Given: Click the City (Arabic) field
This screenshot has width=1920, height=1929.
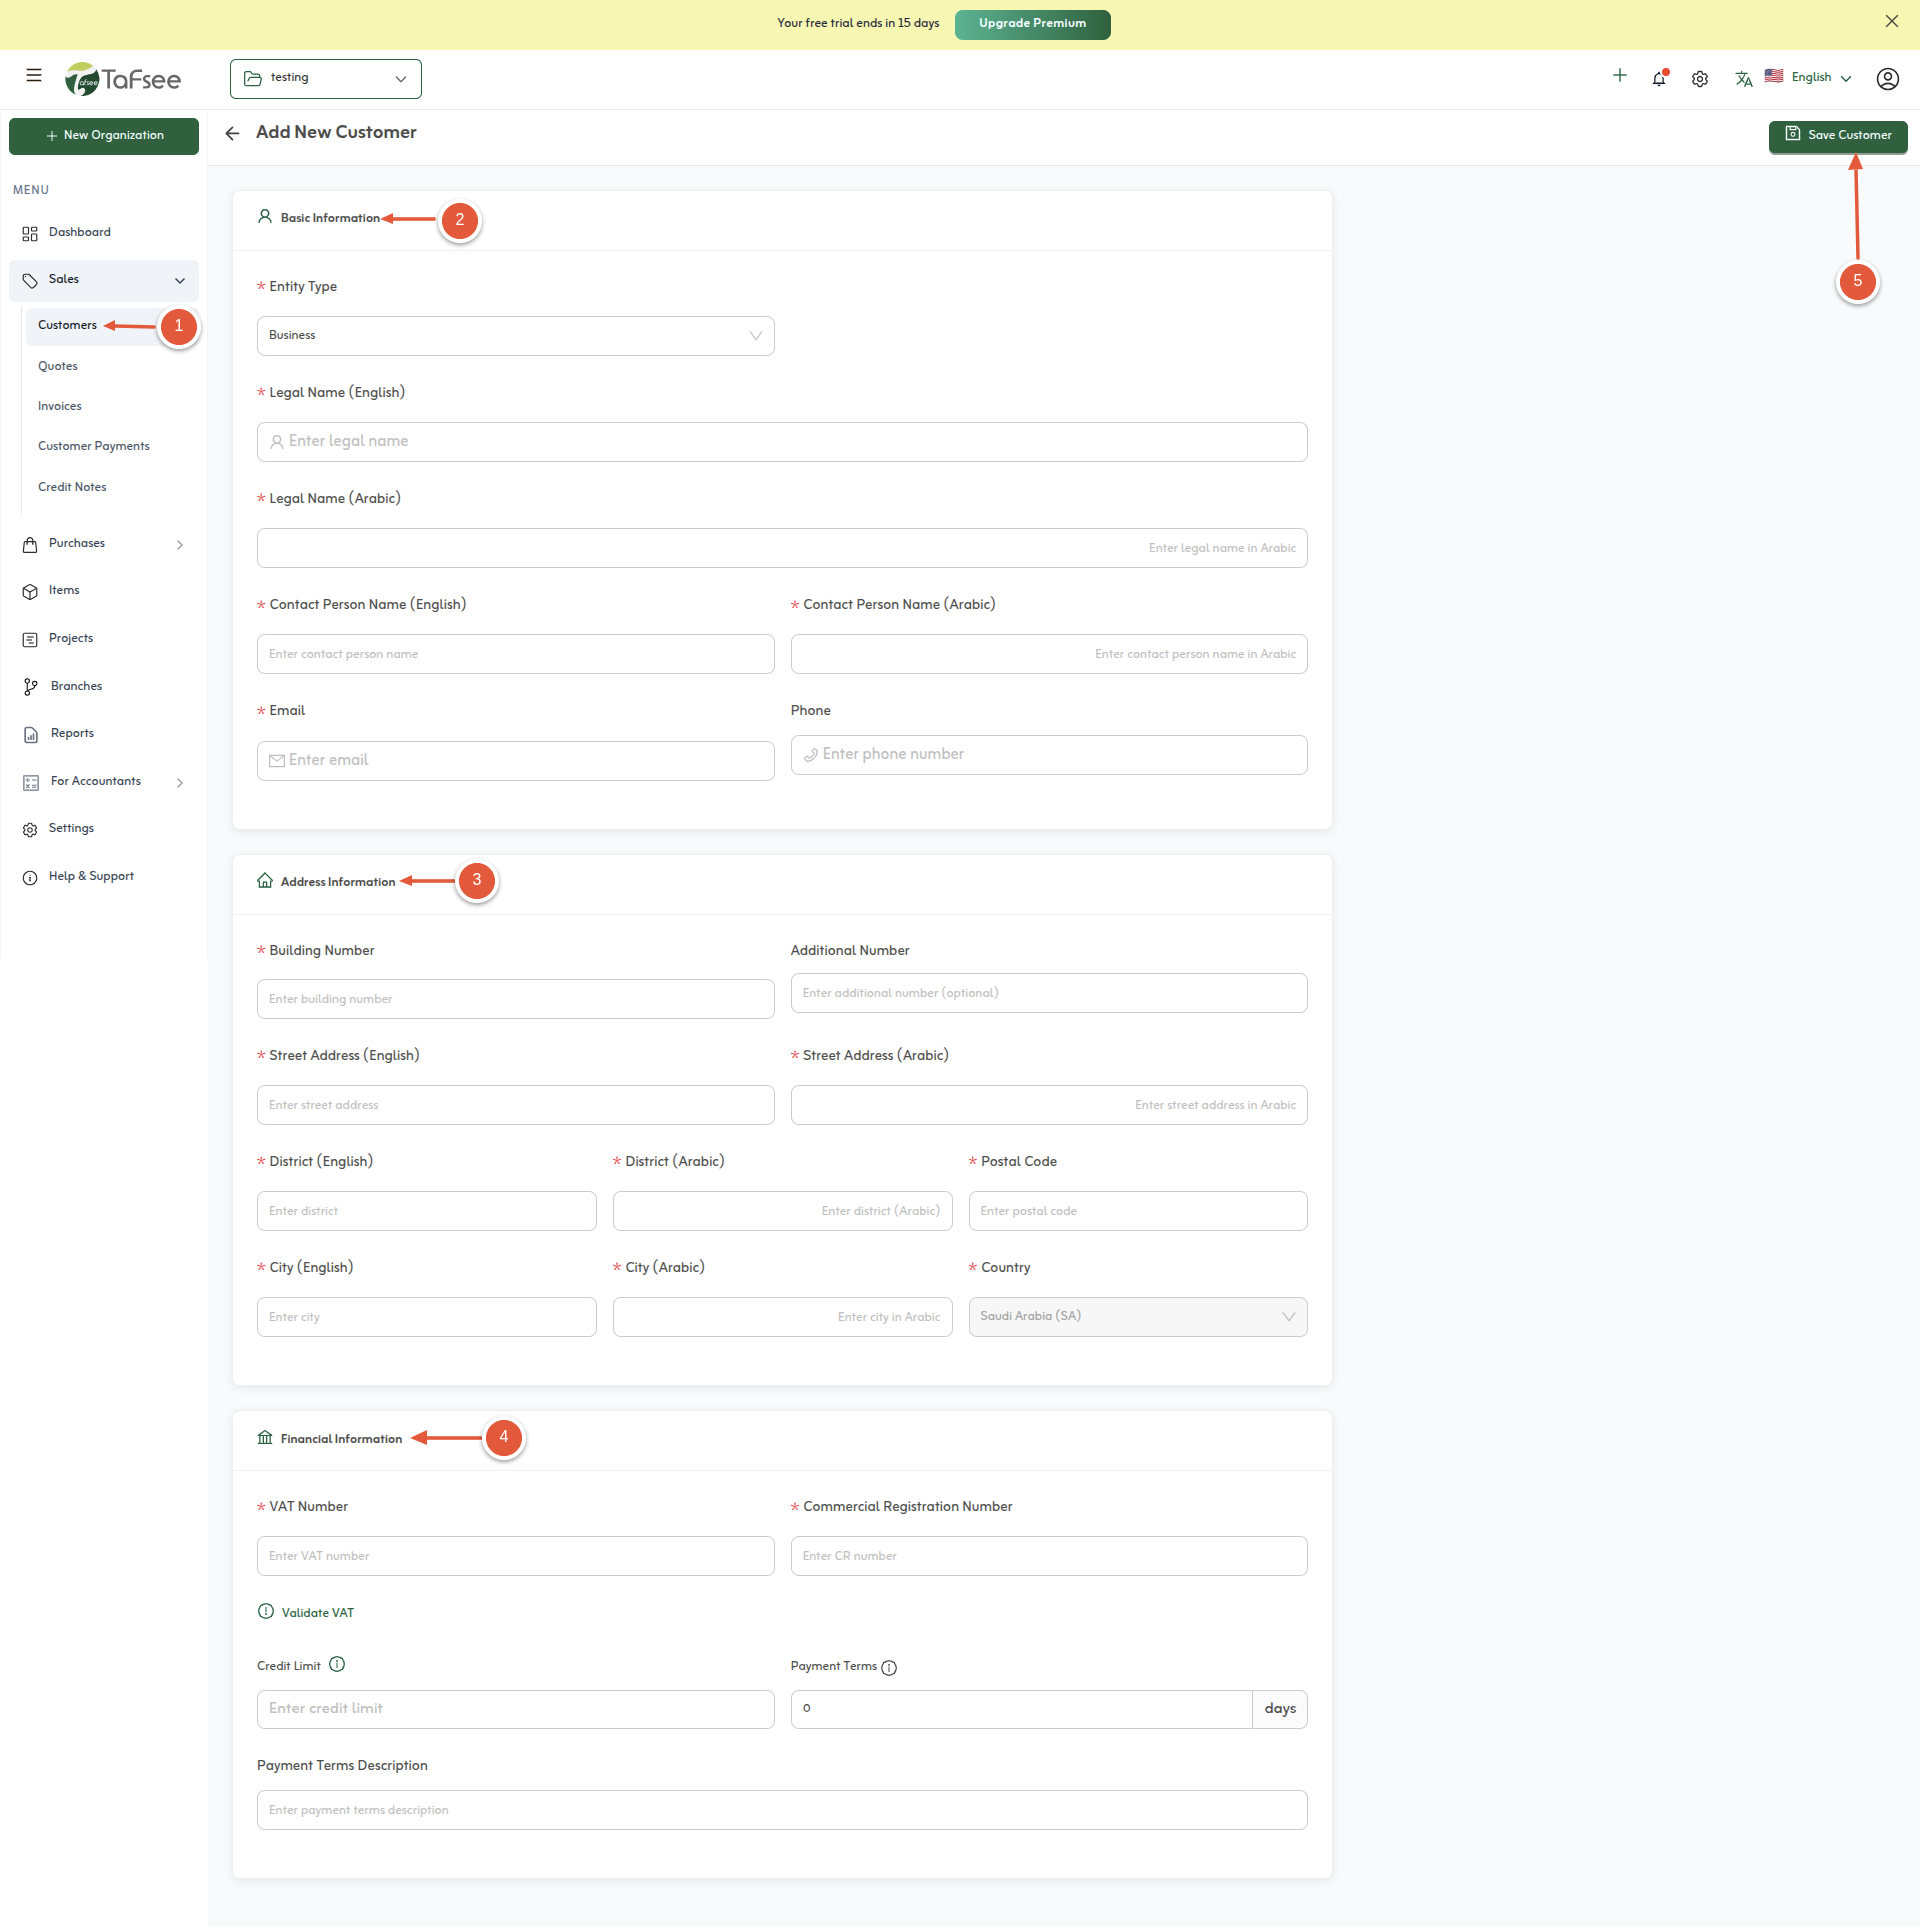Looking at the screenshot, I should point(783,1317).
